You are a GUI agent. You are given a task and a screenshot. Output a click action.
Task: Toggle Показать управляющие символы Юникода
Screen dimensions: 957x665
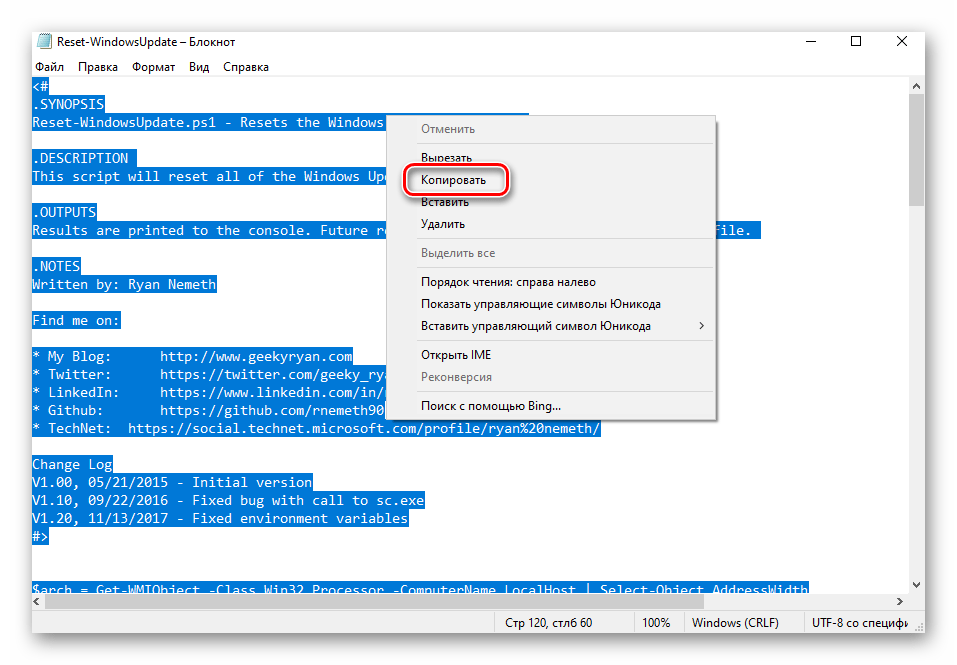pyautogui.click(x=540, y=304)
